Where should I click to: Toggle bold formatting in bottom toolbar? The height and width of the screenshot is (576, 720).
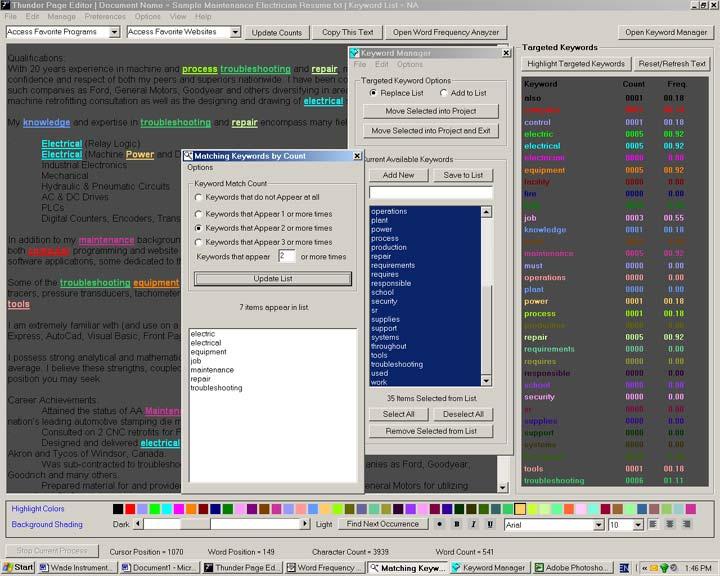click(x=456, y=524)
